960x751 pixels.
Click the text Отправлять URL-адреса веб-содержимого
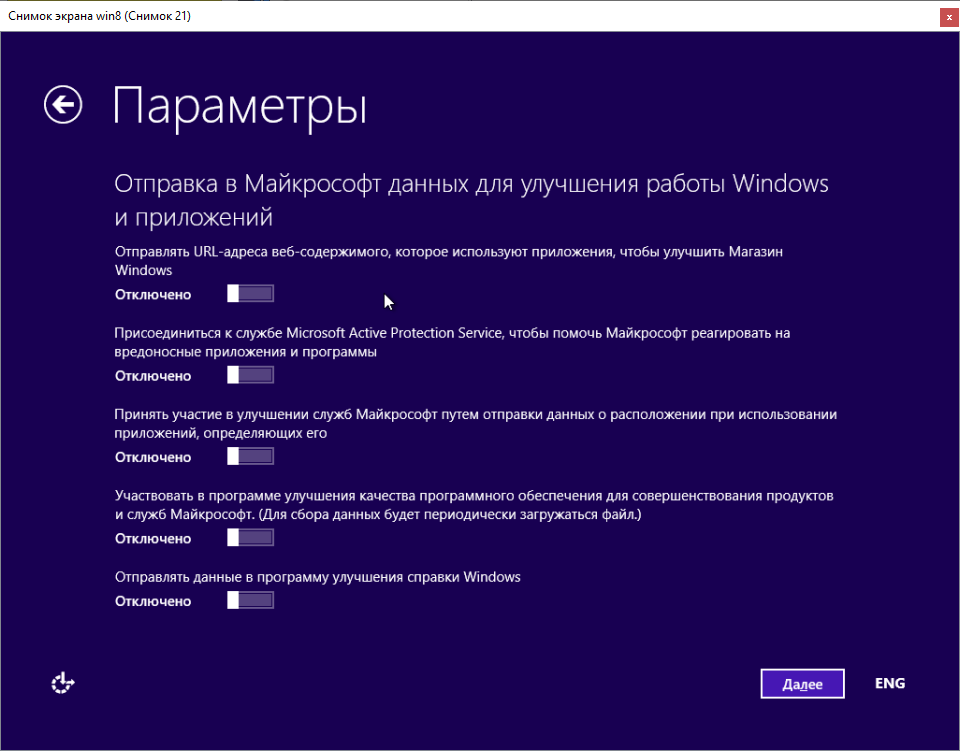point(448,261)
